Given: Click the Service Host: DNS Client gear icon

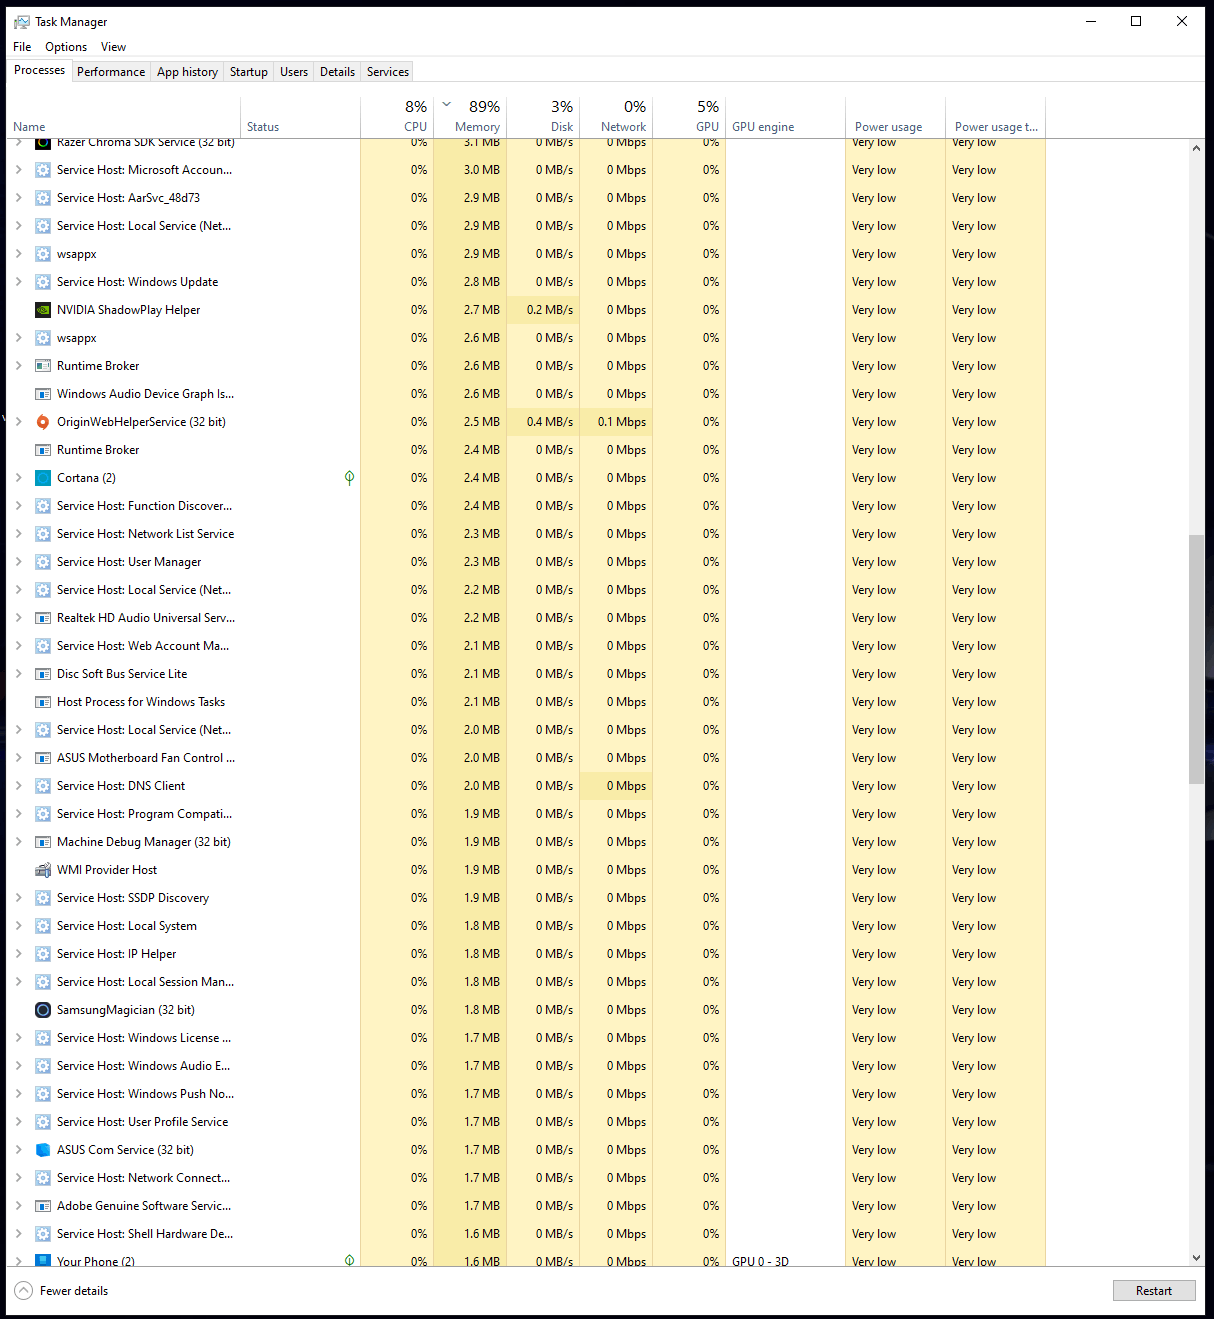Looking at the screenshot, I should click(43, 786).
